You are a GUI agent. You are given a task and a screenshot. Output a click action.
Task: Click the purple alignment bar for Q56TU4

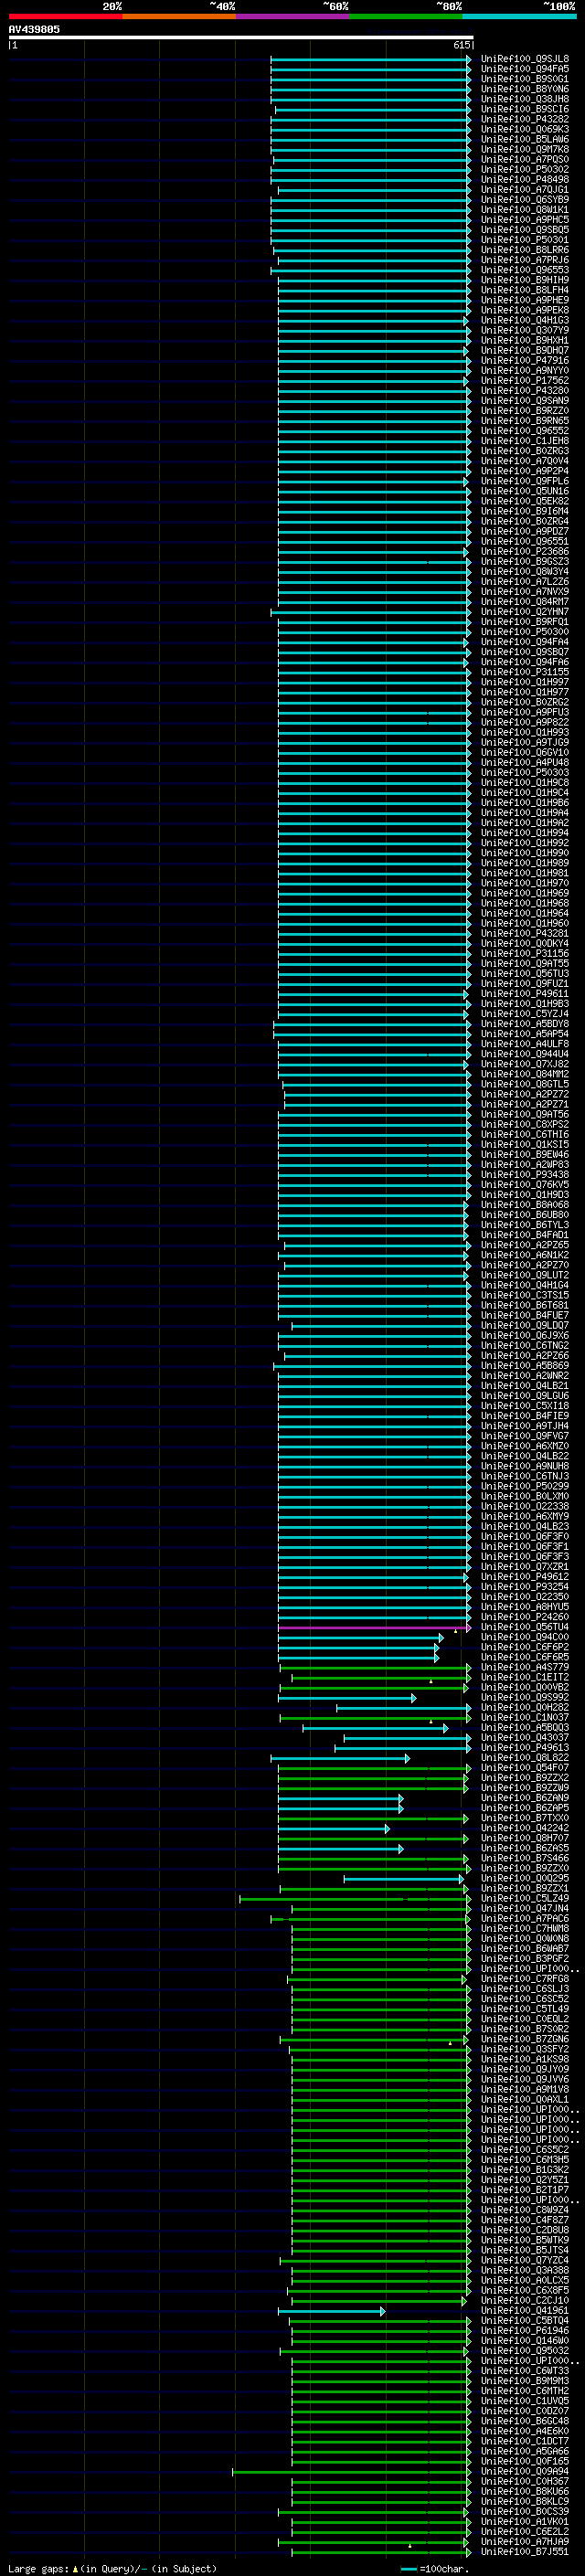pos(373,1628)
